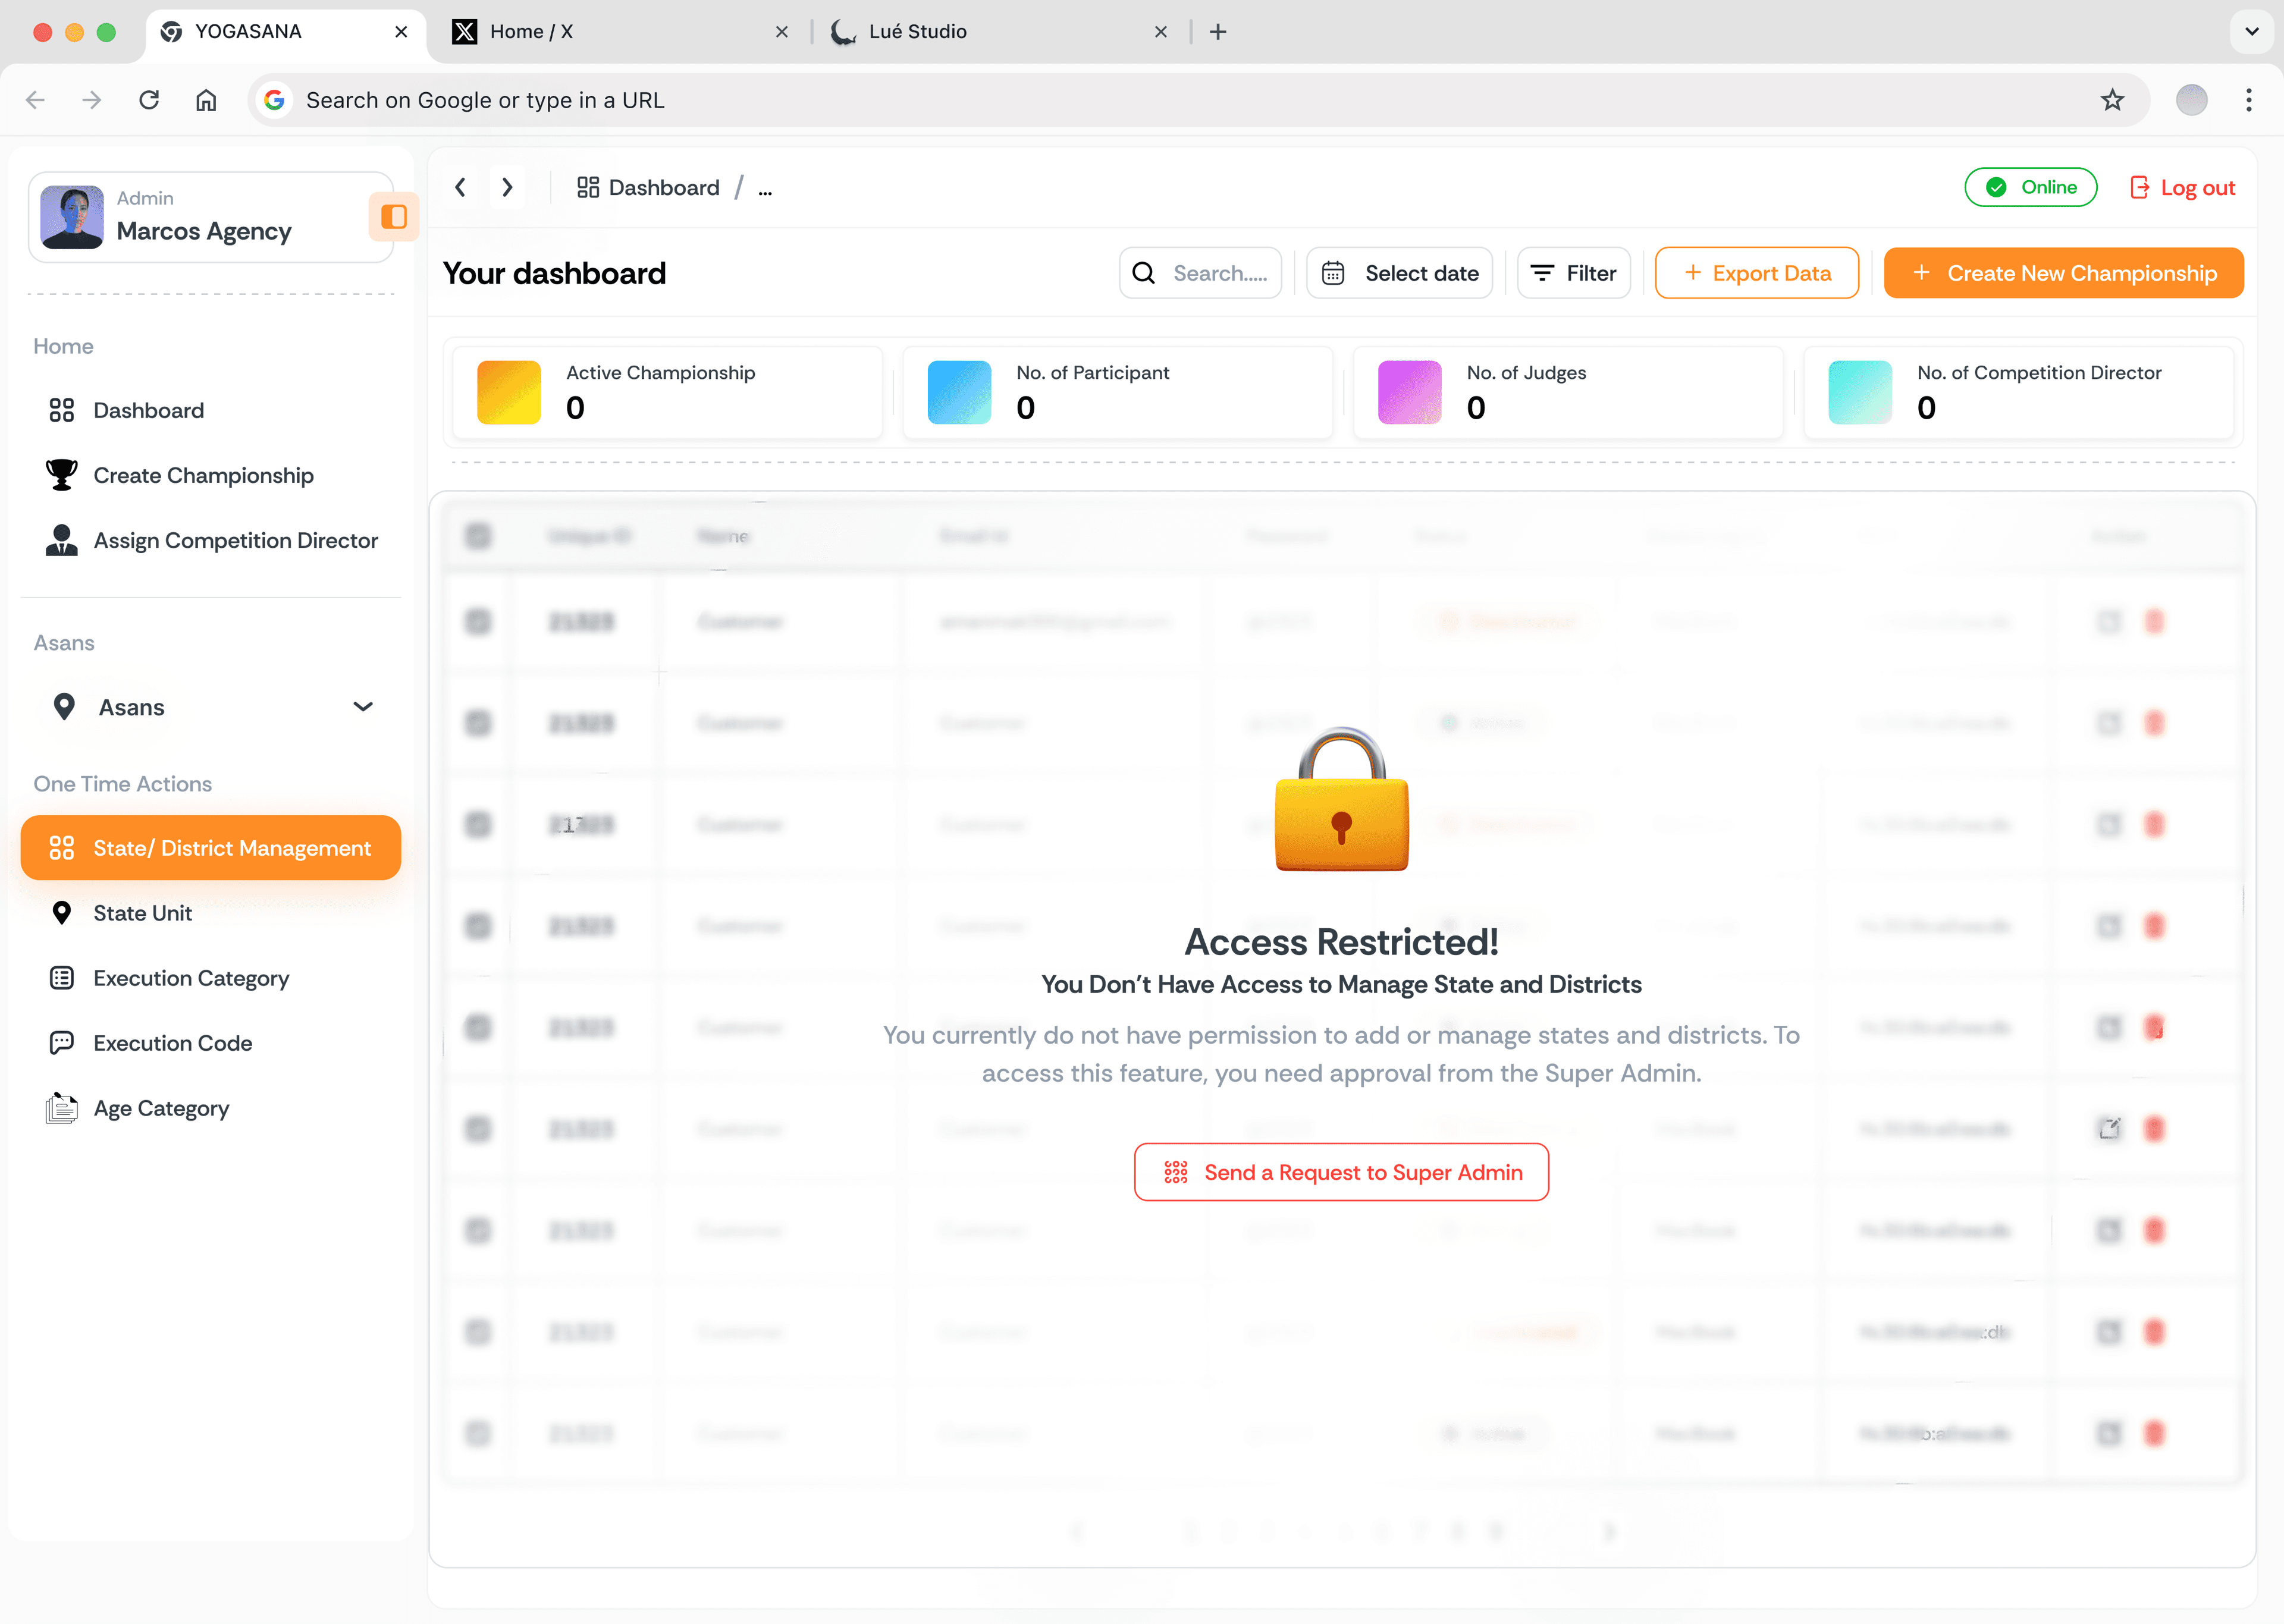Bookmark page with the star icon
Screen dimensions: 2284x1624
coord(2112,100)
